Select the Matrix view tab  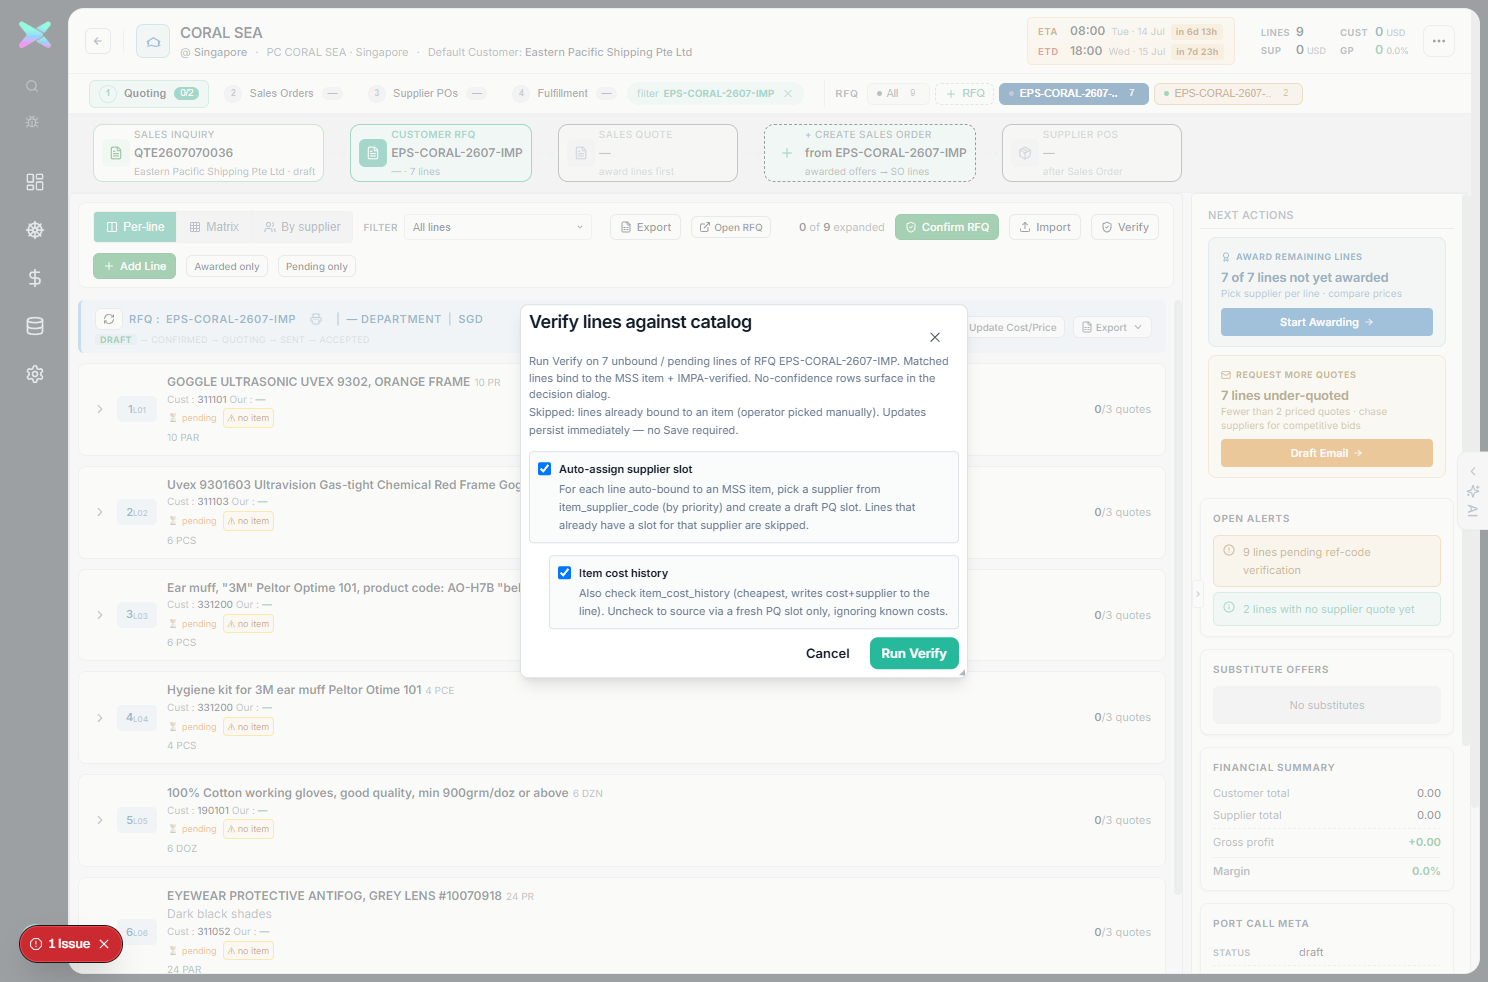[x=214, y=227]
